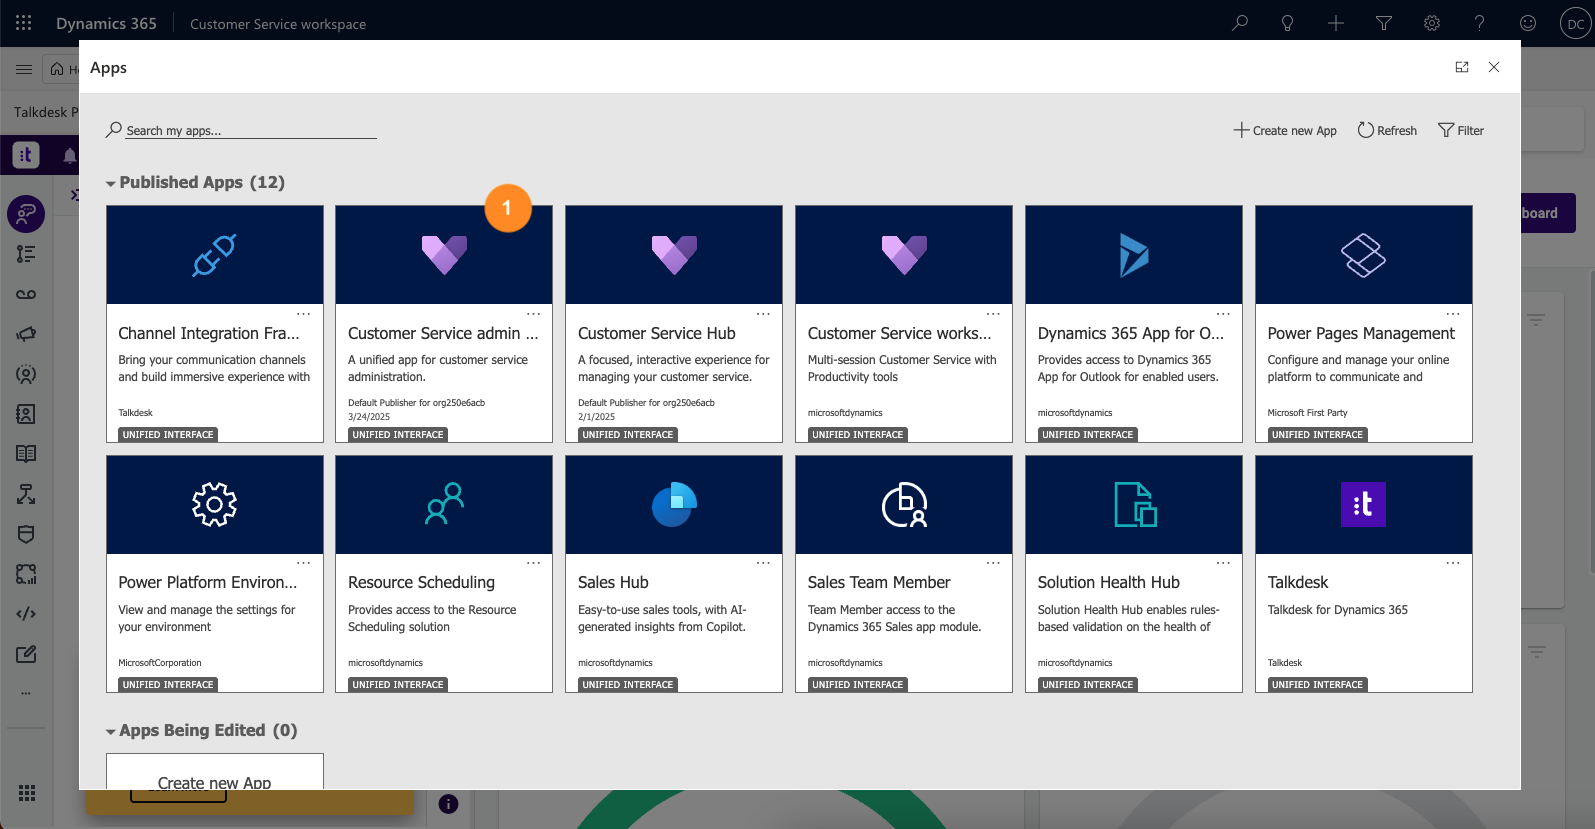
Task: Open the voicemail icon in sidebar
Action: 26,294
